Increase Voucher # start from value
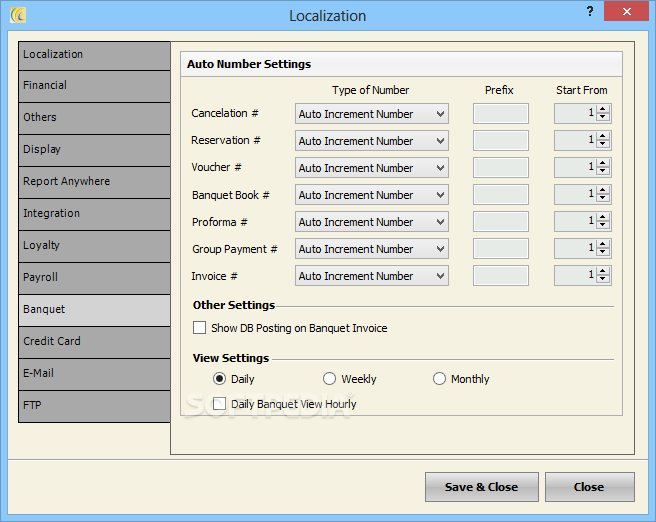Image resolution: width=656 pixels, height=522 pixels. pos(603,163)
